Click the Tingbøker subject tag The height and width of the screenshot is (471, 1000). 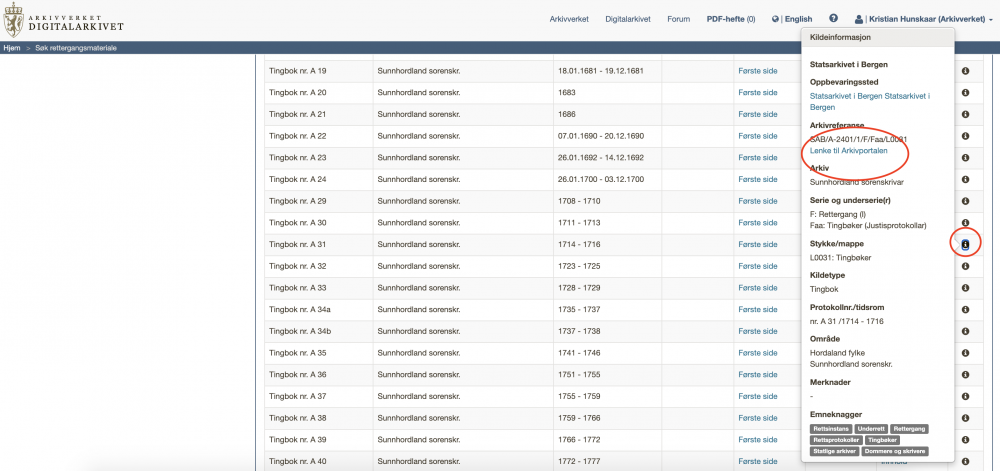click(883, 440)
